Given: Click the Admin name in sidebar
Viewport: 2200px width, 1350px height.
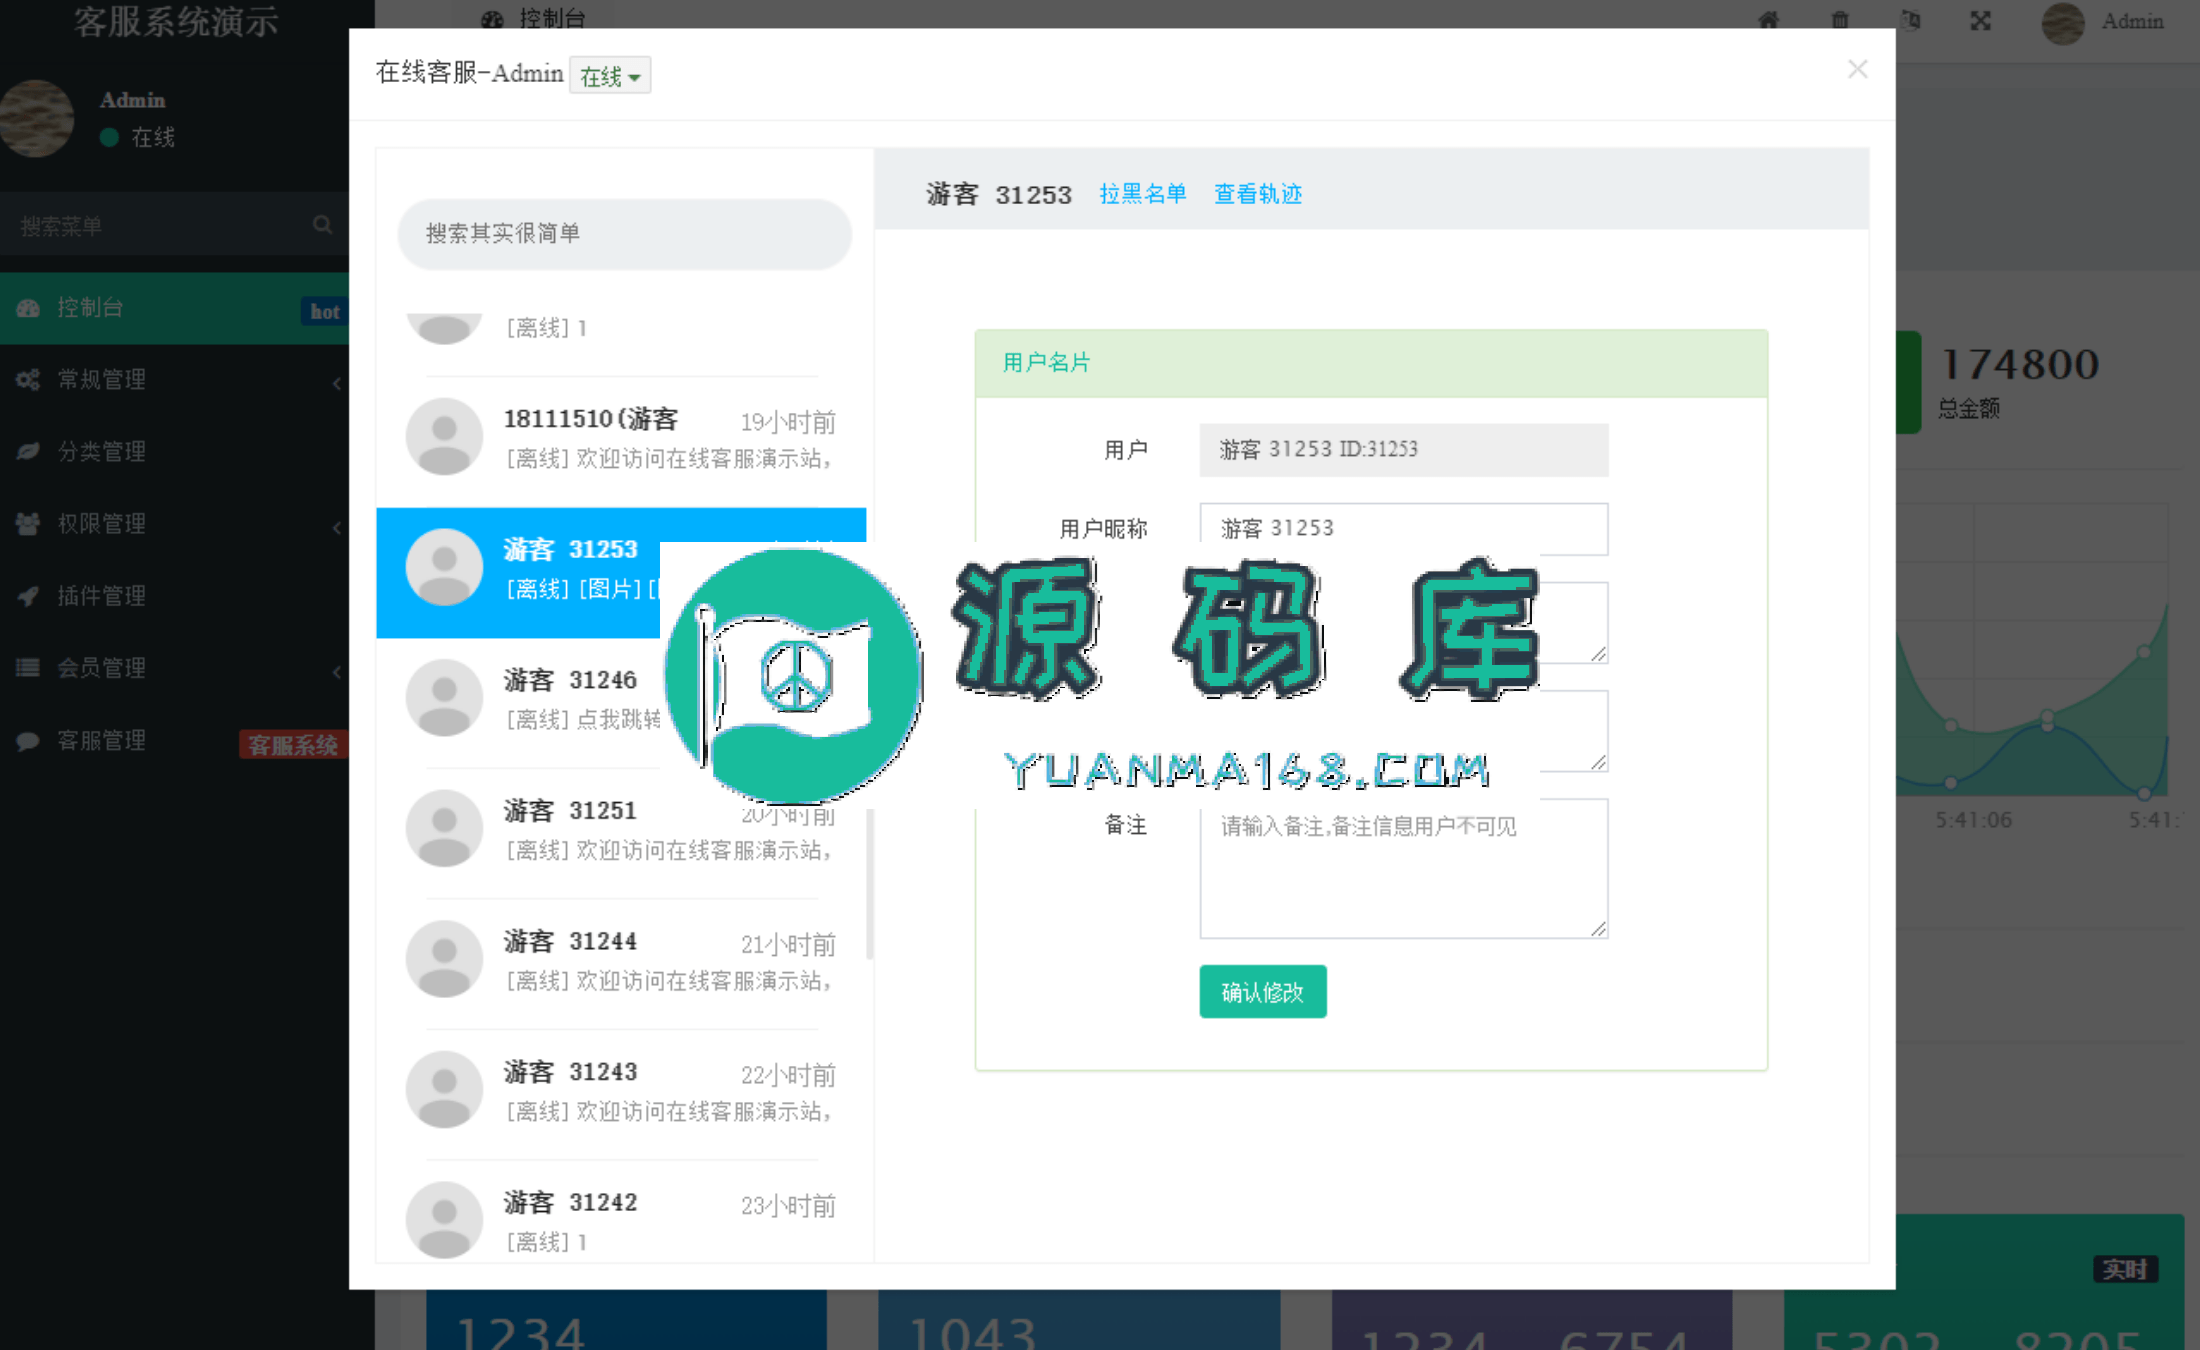Looking at the screenshot, I should (132, 100).
